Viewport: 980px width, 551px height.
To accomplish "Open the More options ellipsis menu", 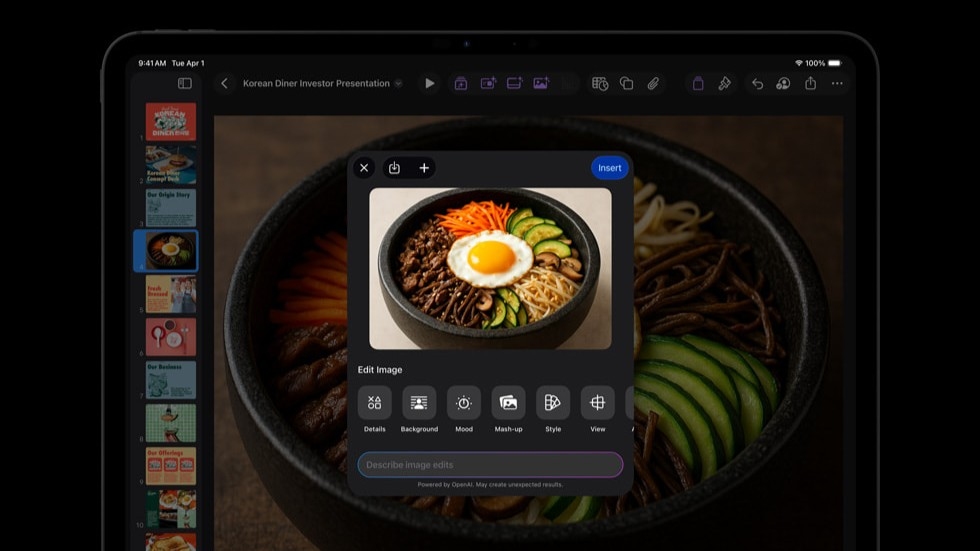I will (837, 84).
